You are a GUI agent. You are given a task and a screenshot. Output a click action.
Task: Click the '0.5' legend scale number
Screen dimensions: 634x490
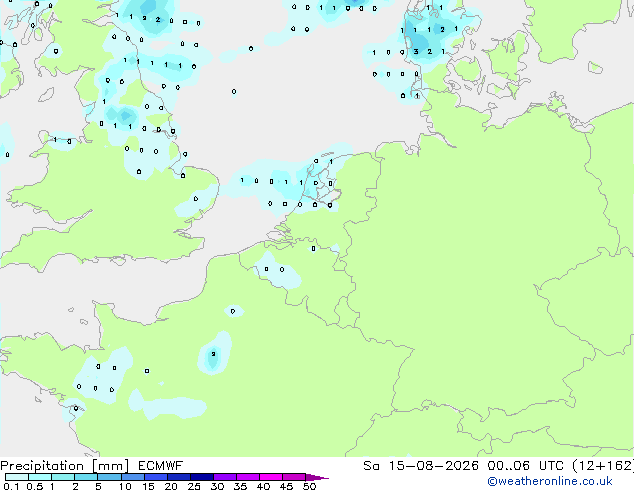[35, 486]
